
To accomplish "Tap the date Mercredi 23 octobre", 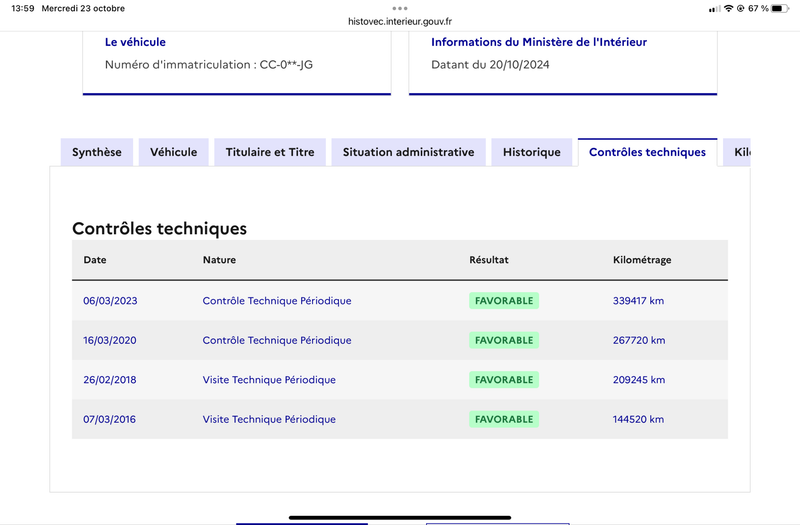I will click(x=83, y=8).
